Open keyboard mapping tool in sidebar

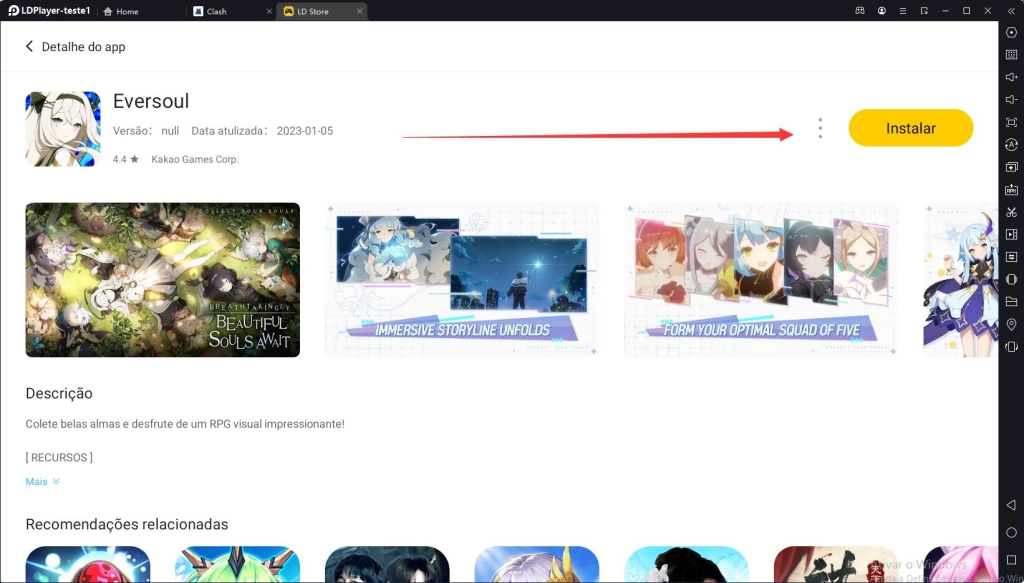pyautogui.click(x=1011, y=55)
